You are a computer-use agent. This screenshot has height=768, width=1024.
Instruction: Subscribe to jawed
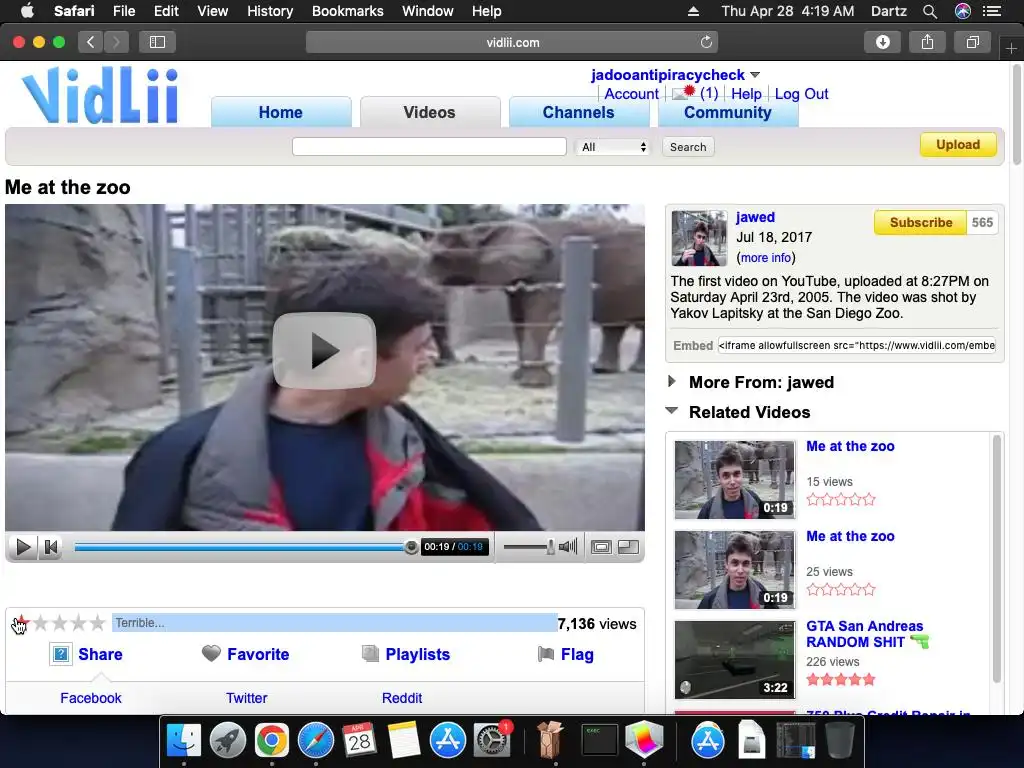pos(920,223)
